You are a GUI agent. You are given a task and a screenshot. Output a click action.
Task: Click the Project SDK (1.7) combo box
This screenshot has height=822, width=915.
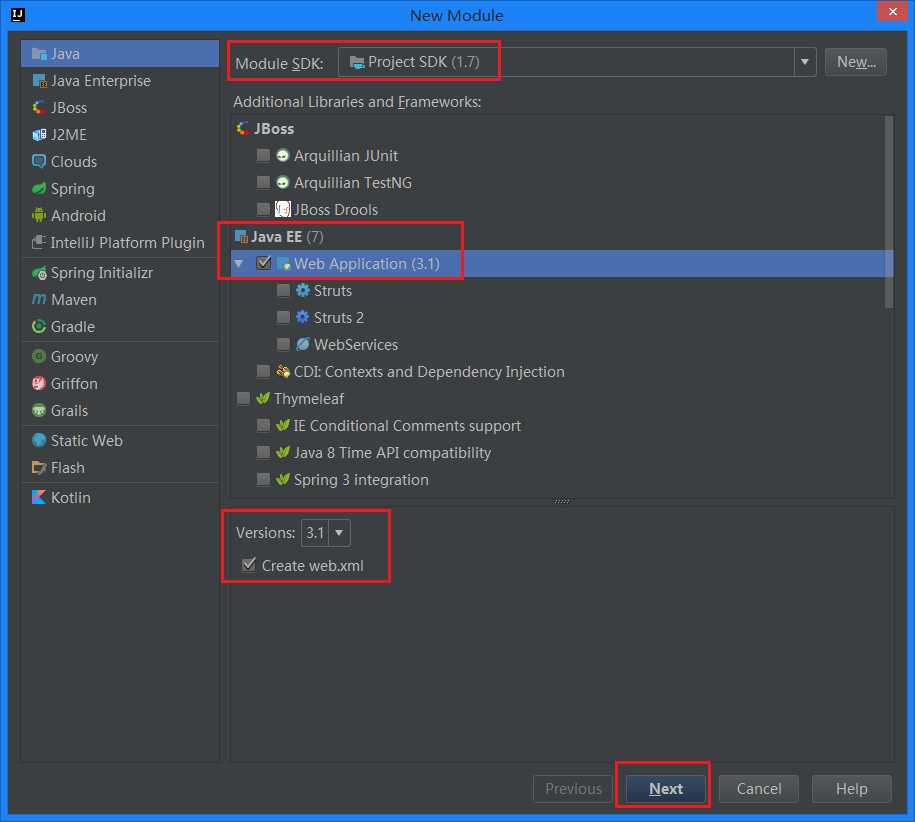[577, 62]
